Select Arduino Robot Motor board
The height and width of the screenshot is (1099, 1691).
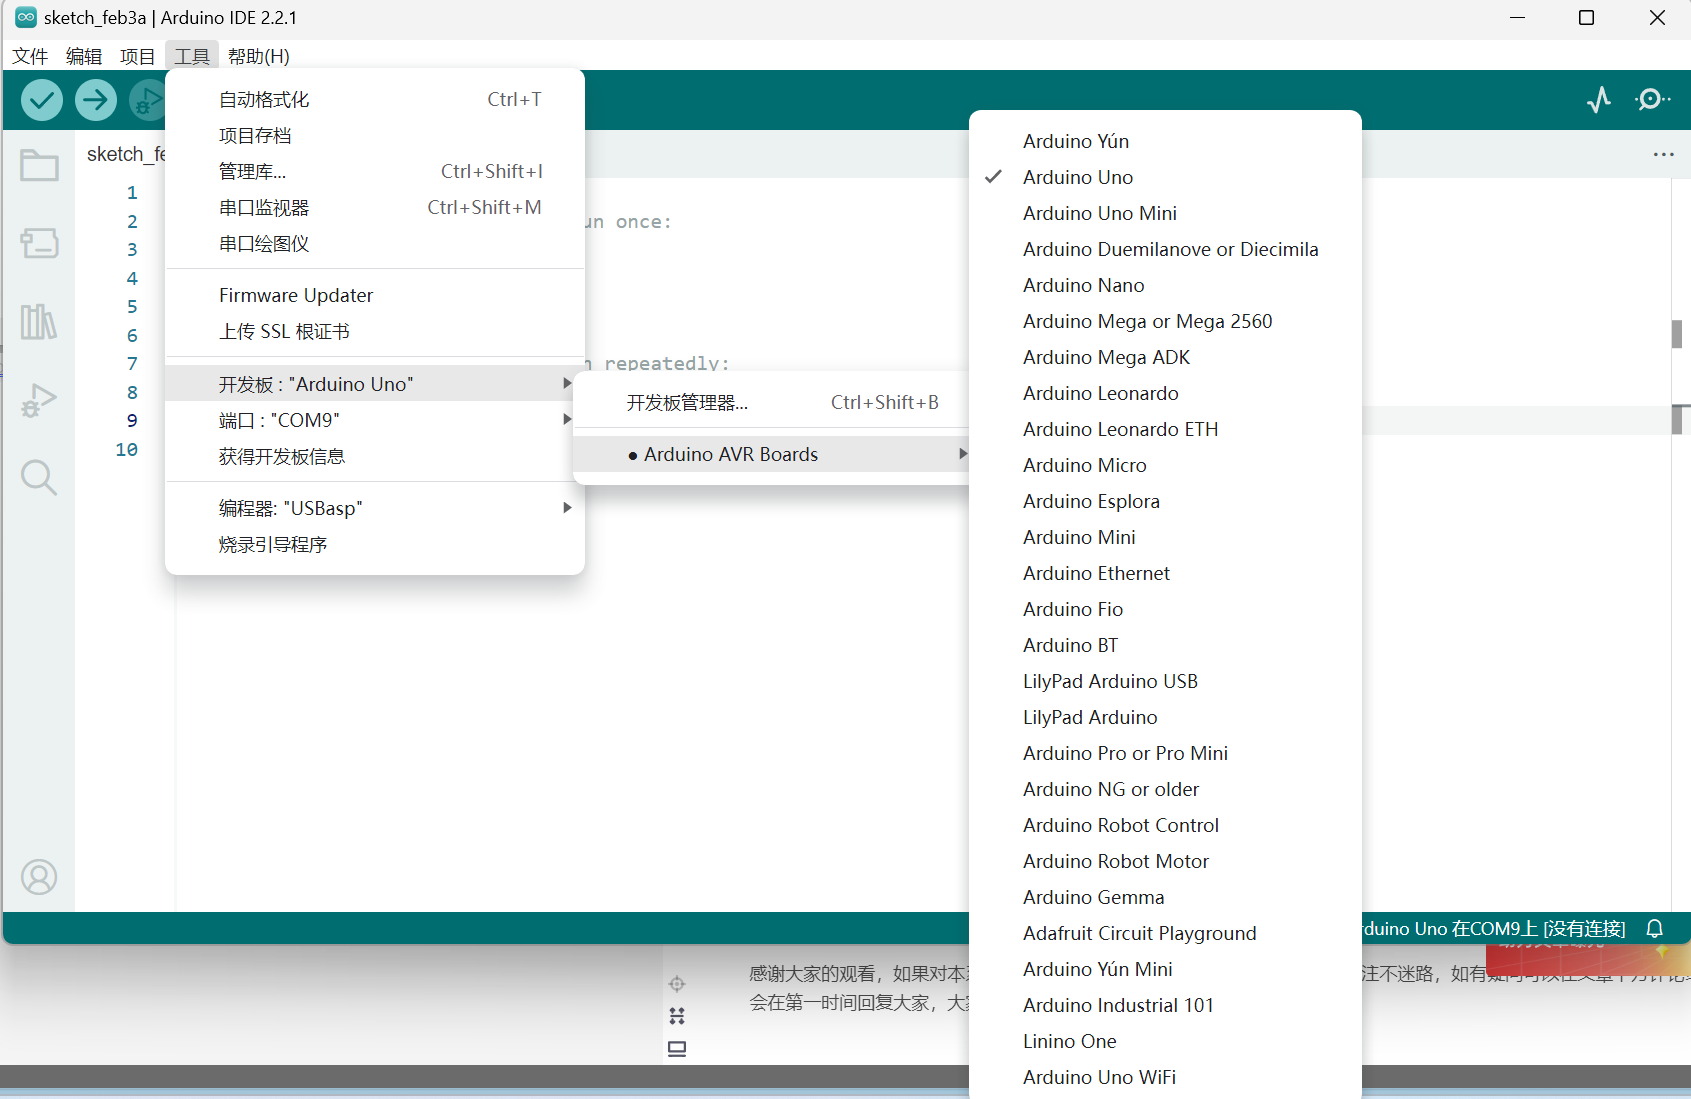[x=1165, y=861]
